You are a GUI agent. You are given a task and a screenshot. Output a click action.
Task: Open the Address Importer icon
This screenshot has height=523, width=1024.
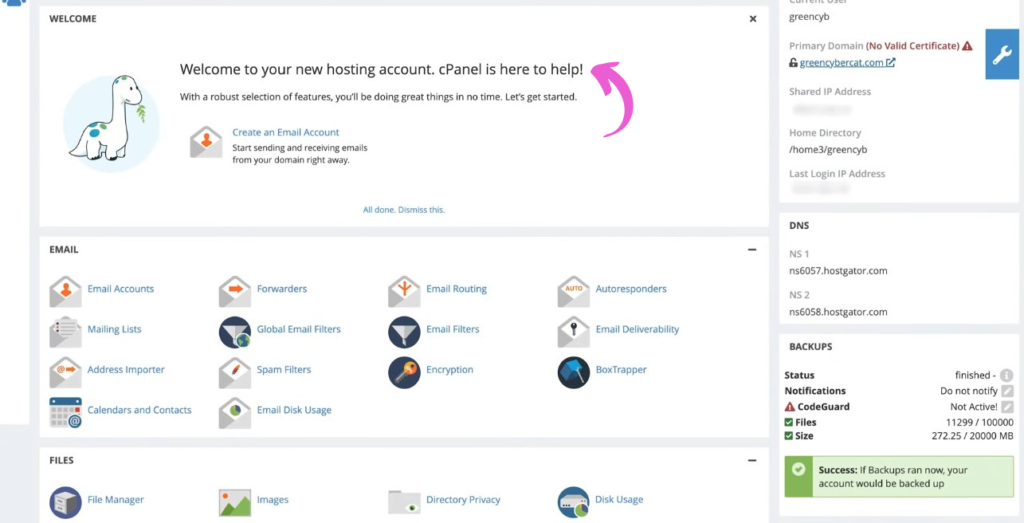point(65,372)
